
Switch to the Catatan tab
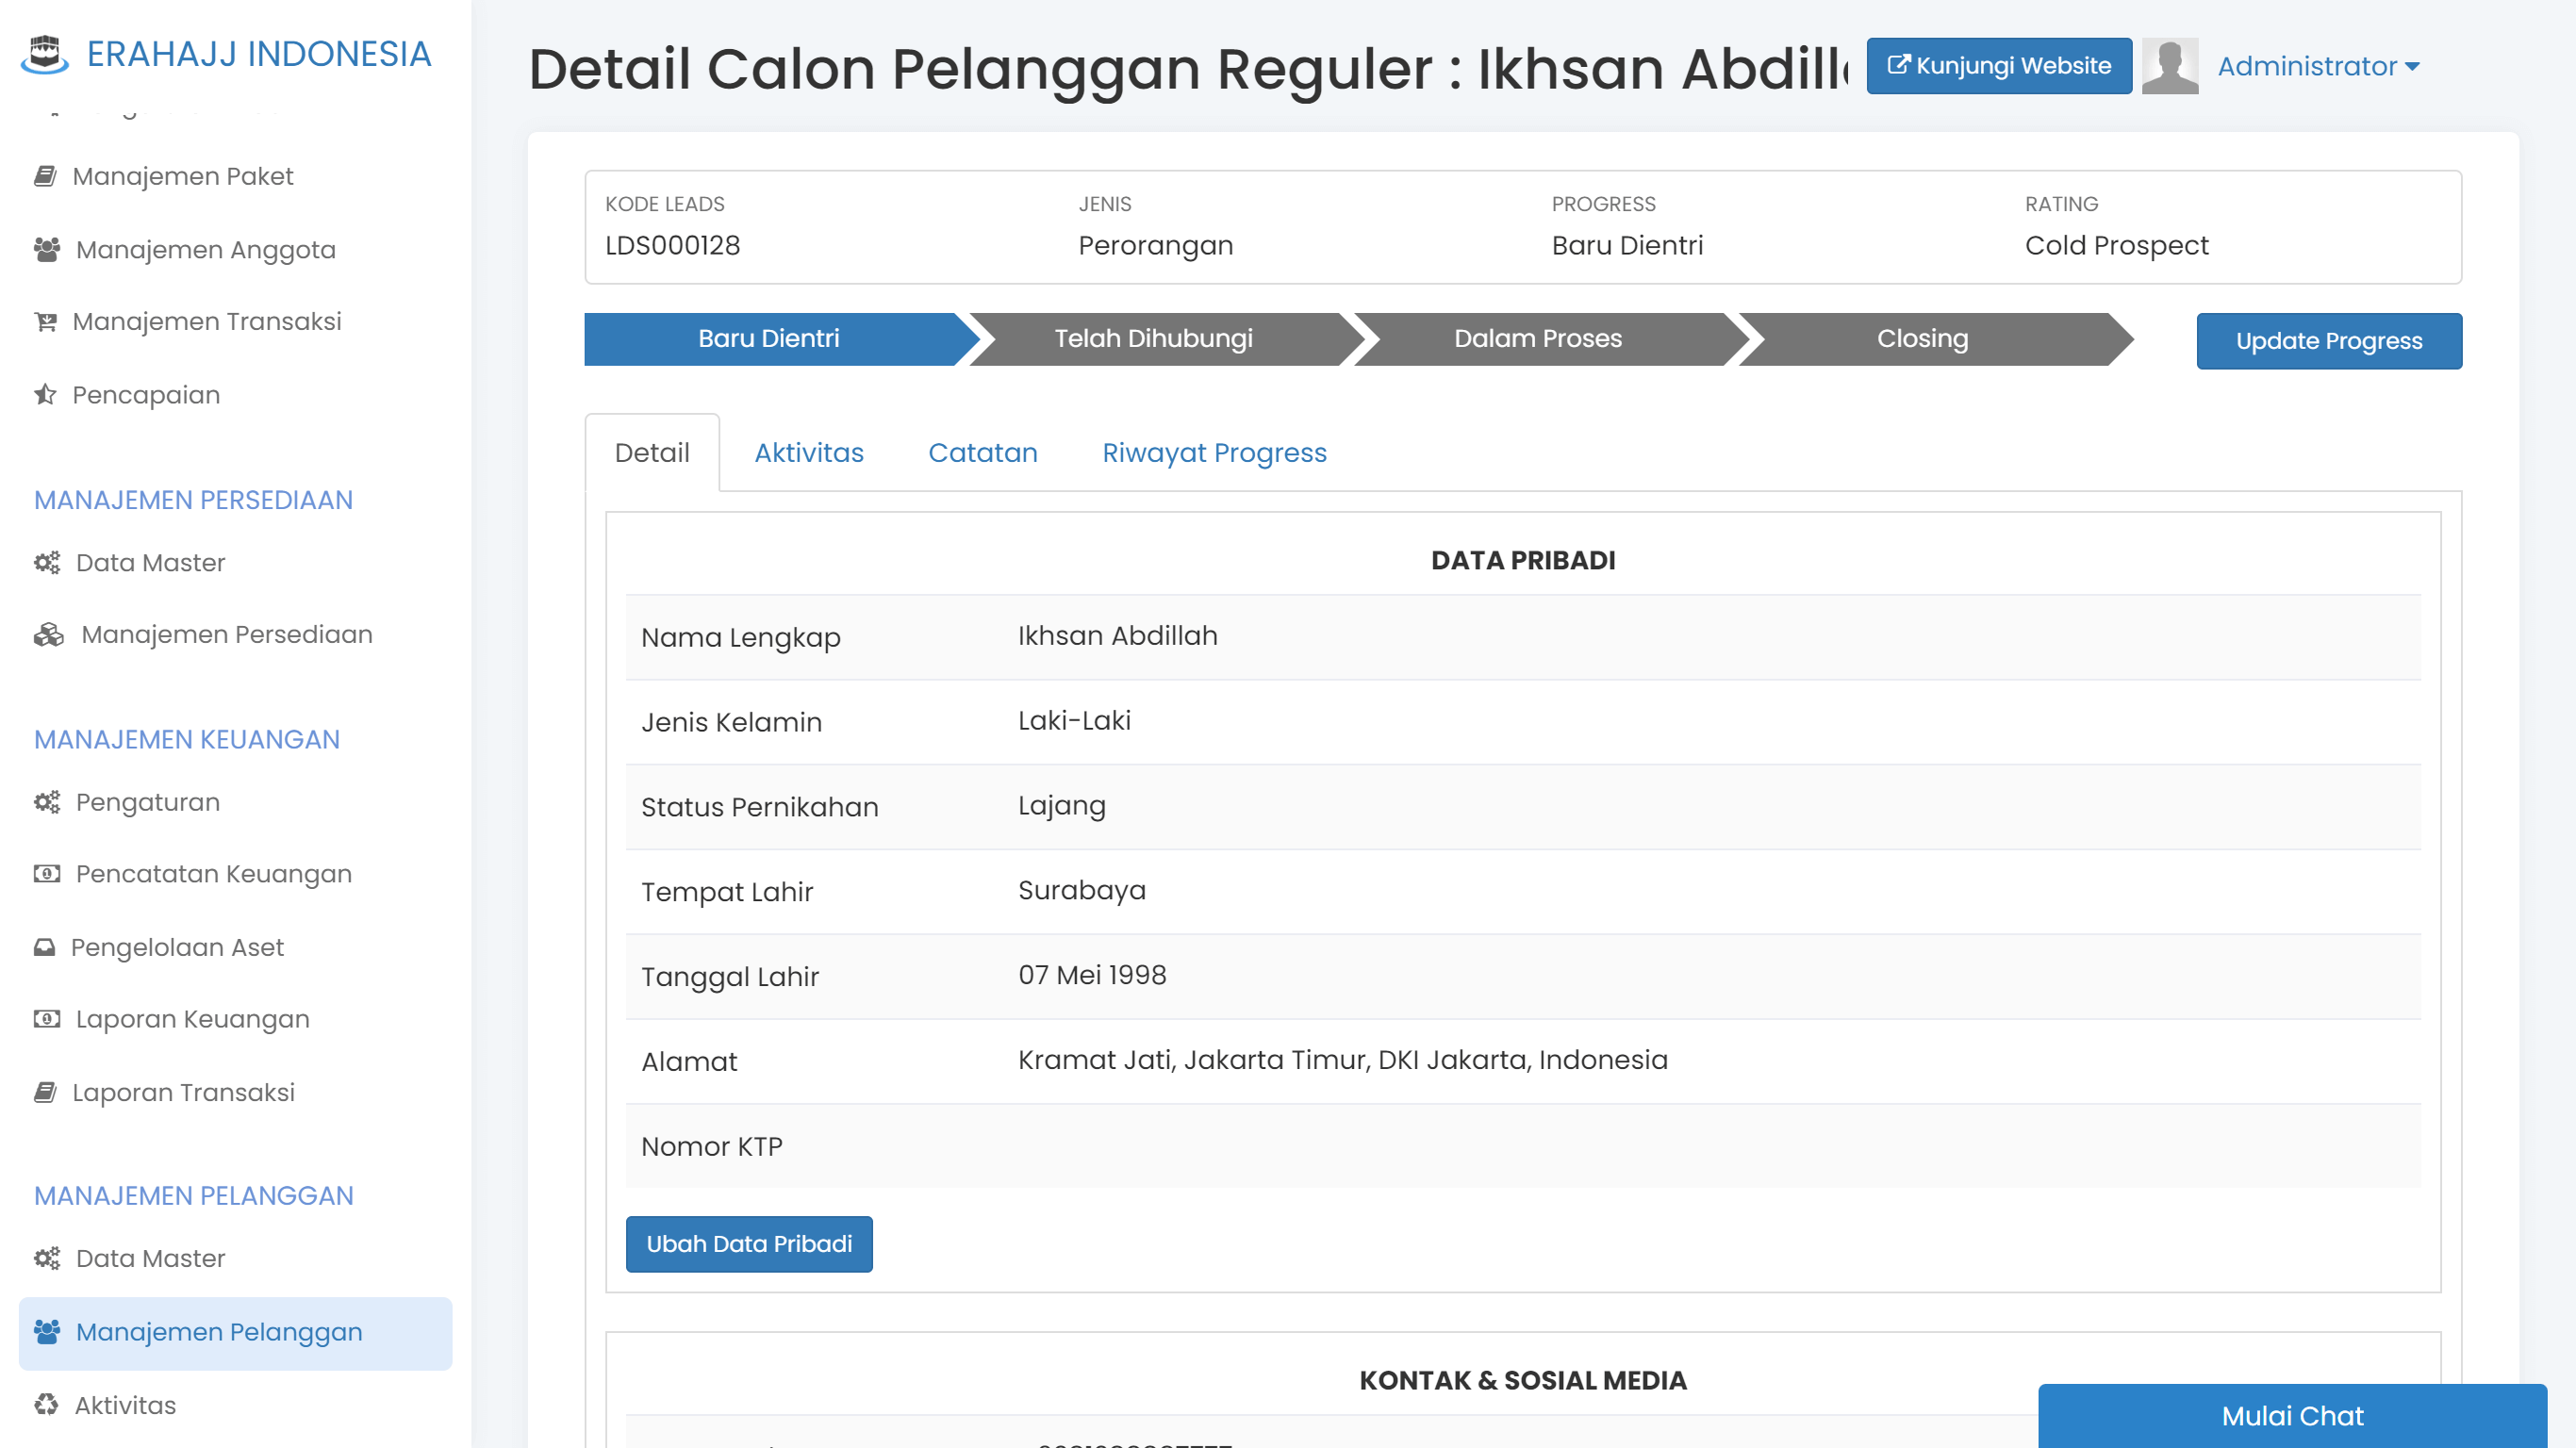pos(983,452)
